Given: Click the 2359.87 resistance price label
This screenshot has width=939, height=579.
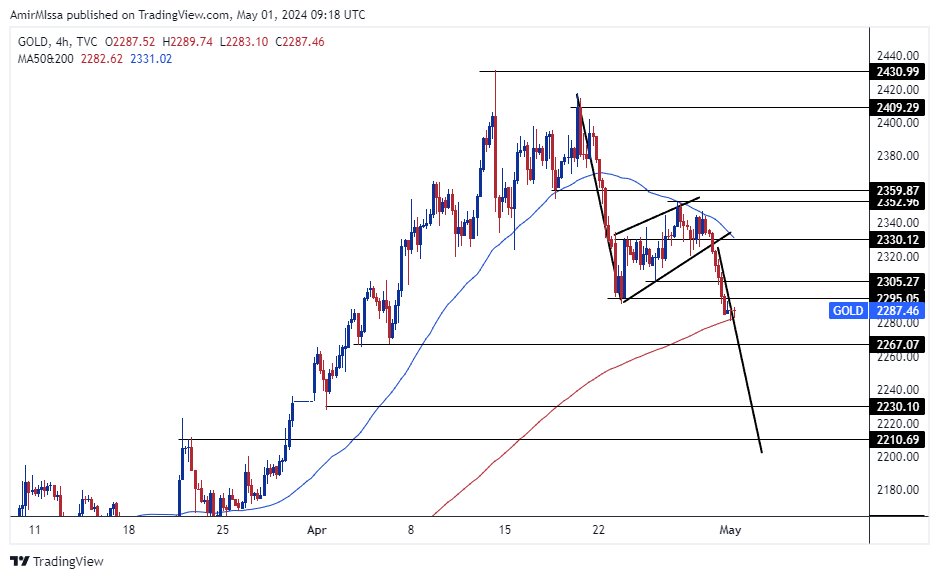Looking at the screenshot, I should [895, 189].
